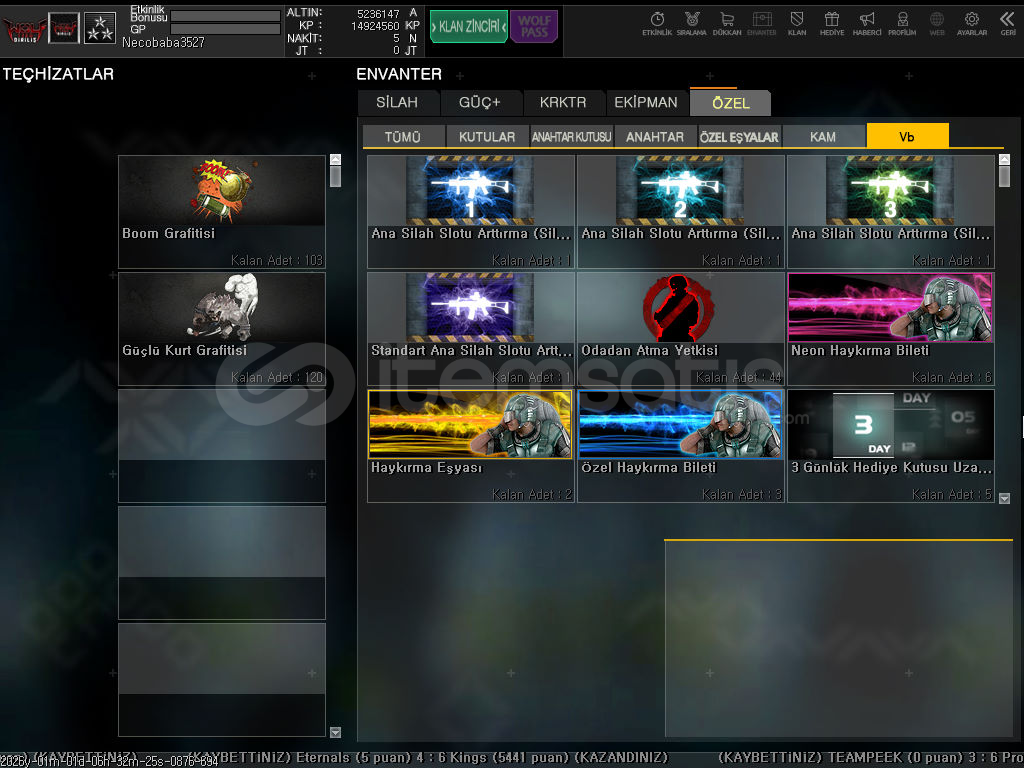Filter by ANAHTAR KUTUSU sub-tab
1024x768 pixels.
[x=571, y=136]
